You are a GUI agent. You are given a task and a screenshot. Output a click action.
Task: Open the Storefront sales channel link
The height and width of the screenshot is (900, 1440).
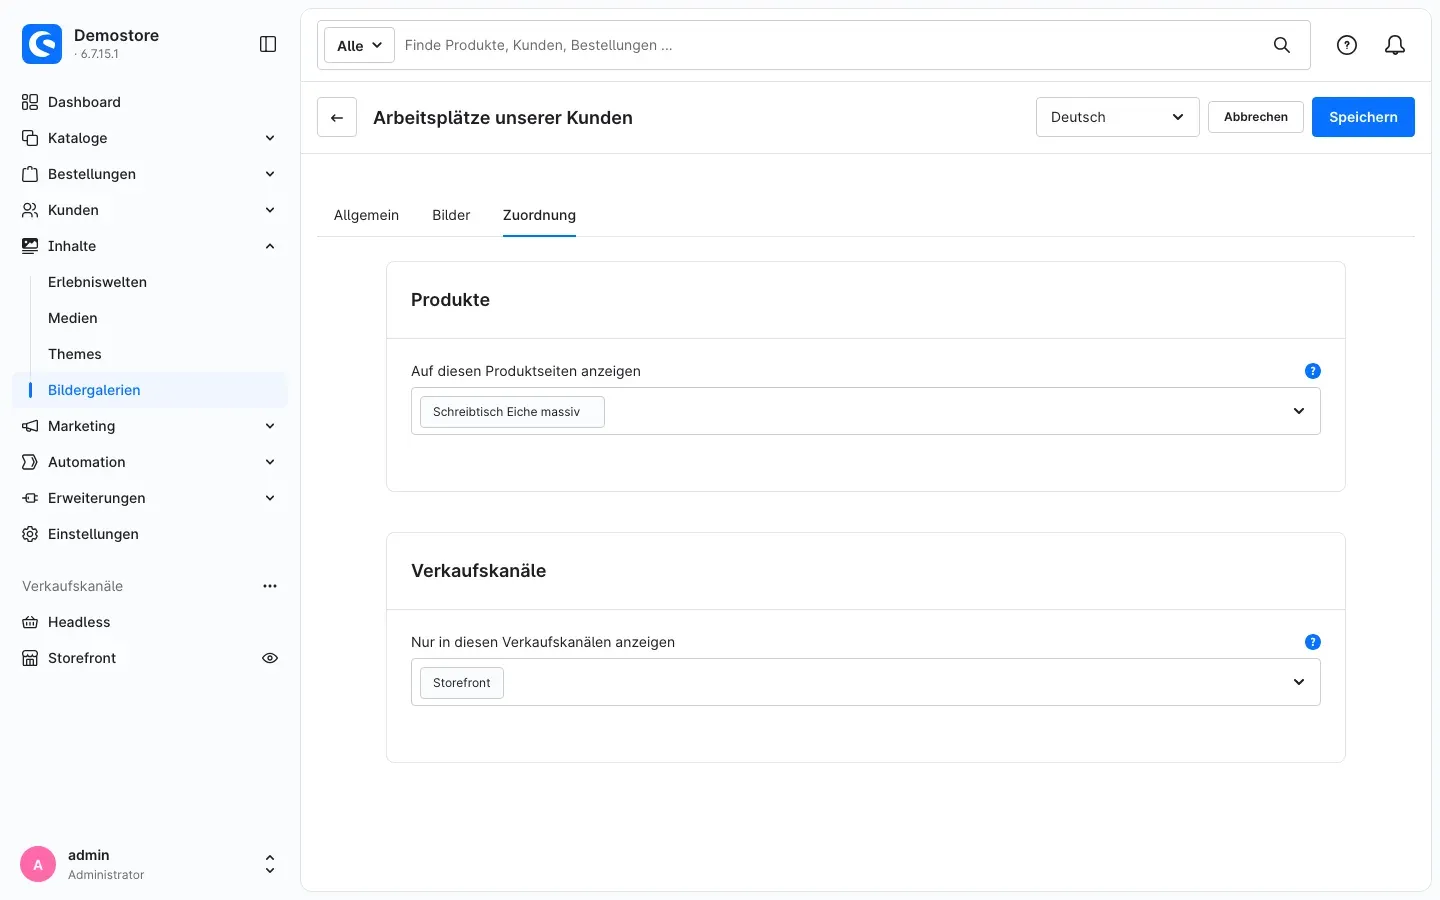pyautogui.click(x=82, y=658)
